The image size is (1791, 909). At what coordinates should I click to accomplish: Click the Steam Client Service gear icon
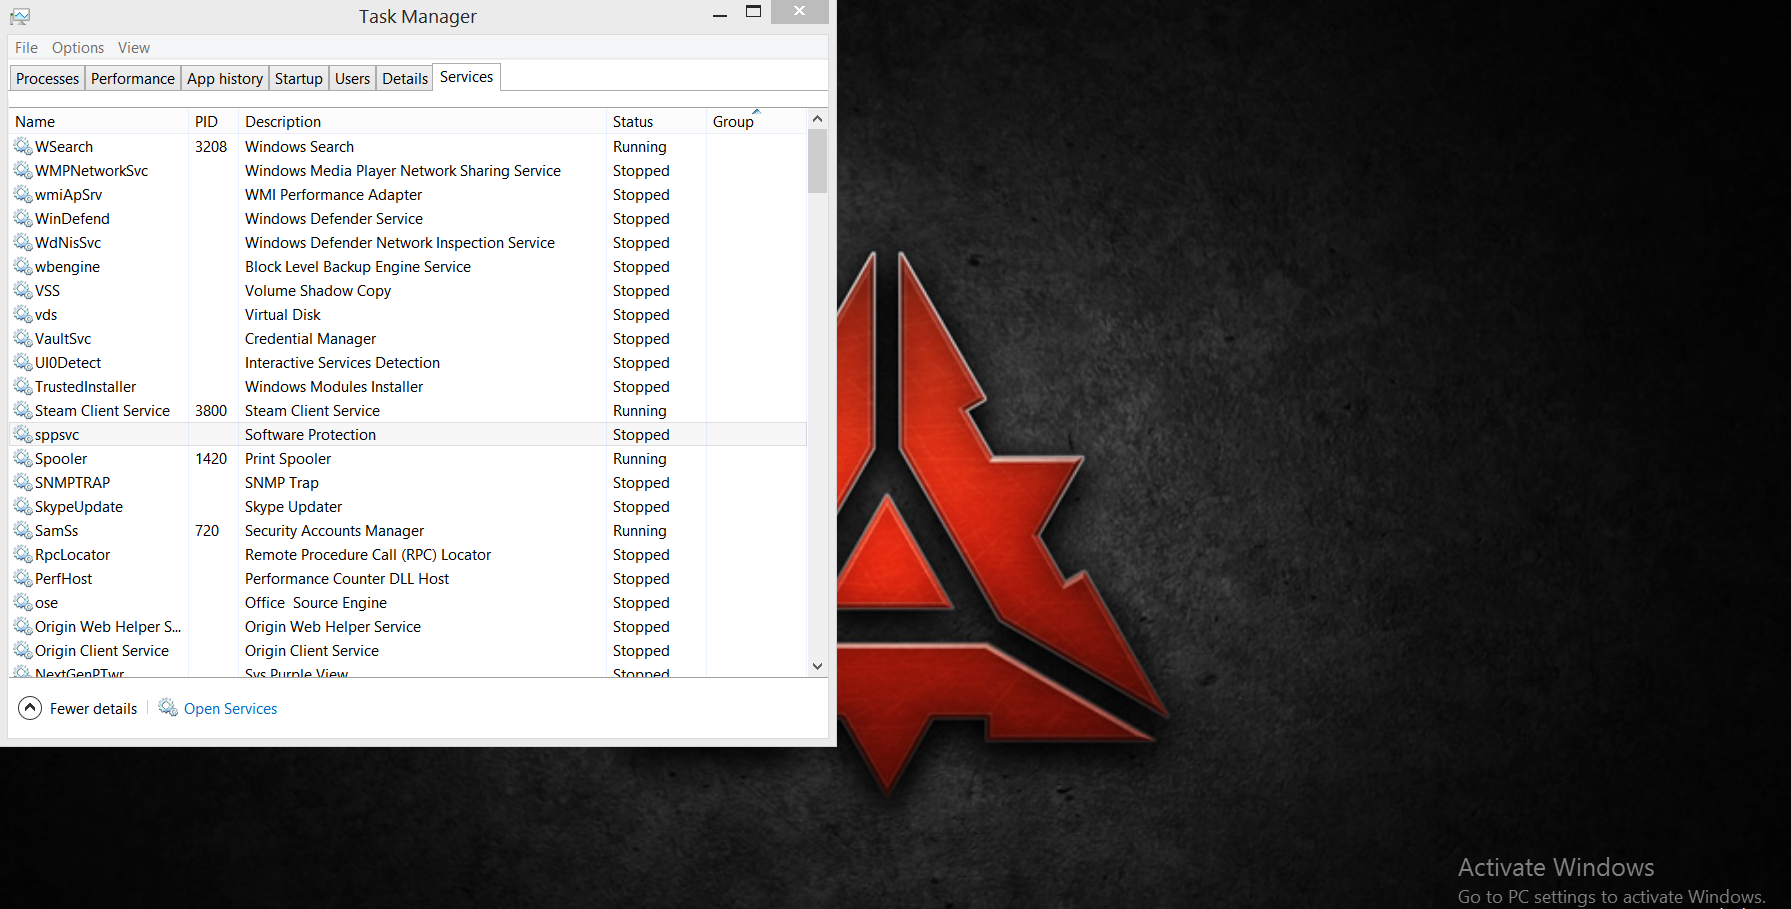click(x=23, y=410)
